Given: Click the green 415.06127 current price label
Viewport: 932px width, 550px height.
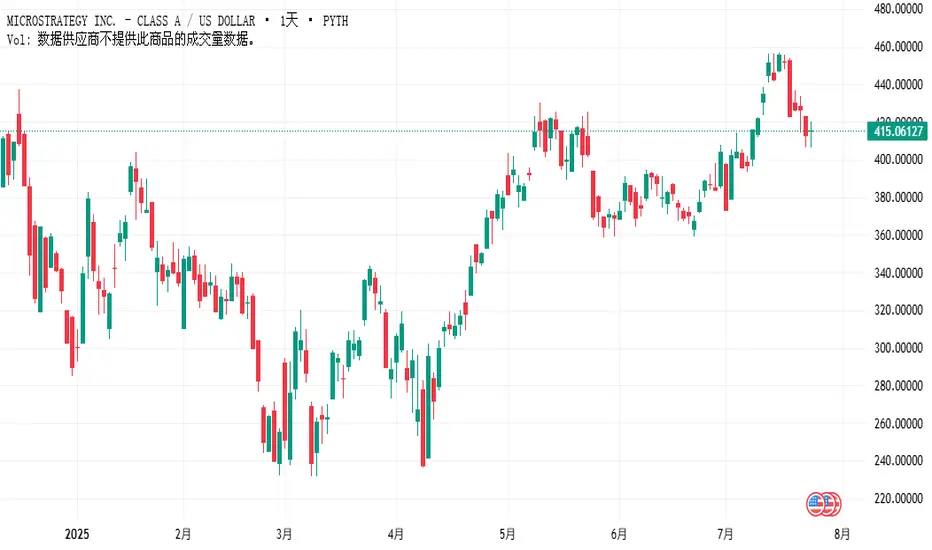Looking at the screenshot, I should click(896, 131).
